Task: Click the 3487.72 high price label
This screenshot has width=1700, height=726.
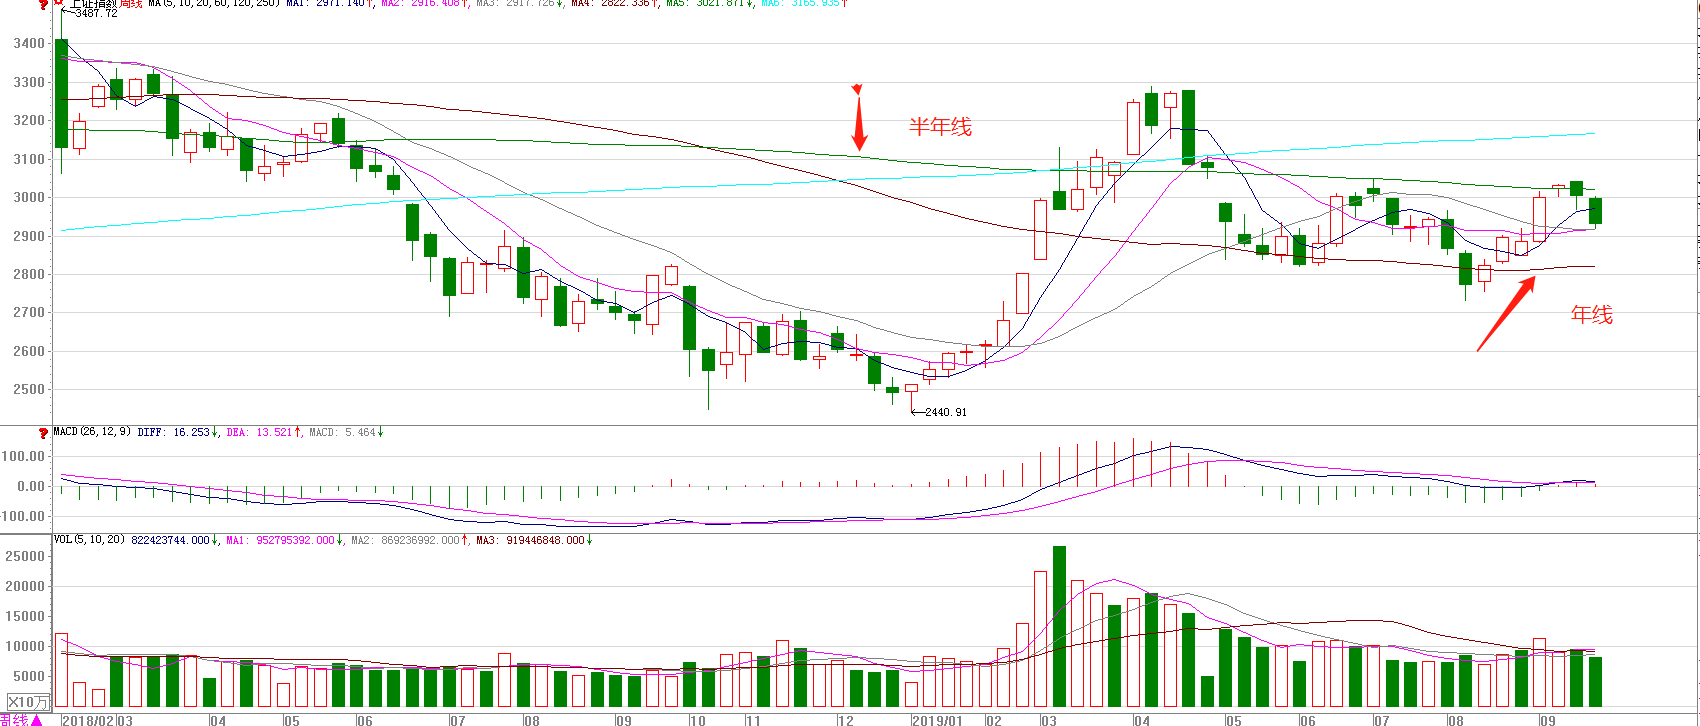Action: (96, 13)
